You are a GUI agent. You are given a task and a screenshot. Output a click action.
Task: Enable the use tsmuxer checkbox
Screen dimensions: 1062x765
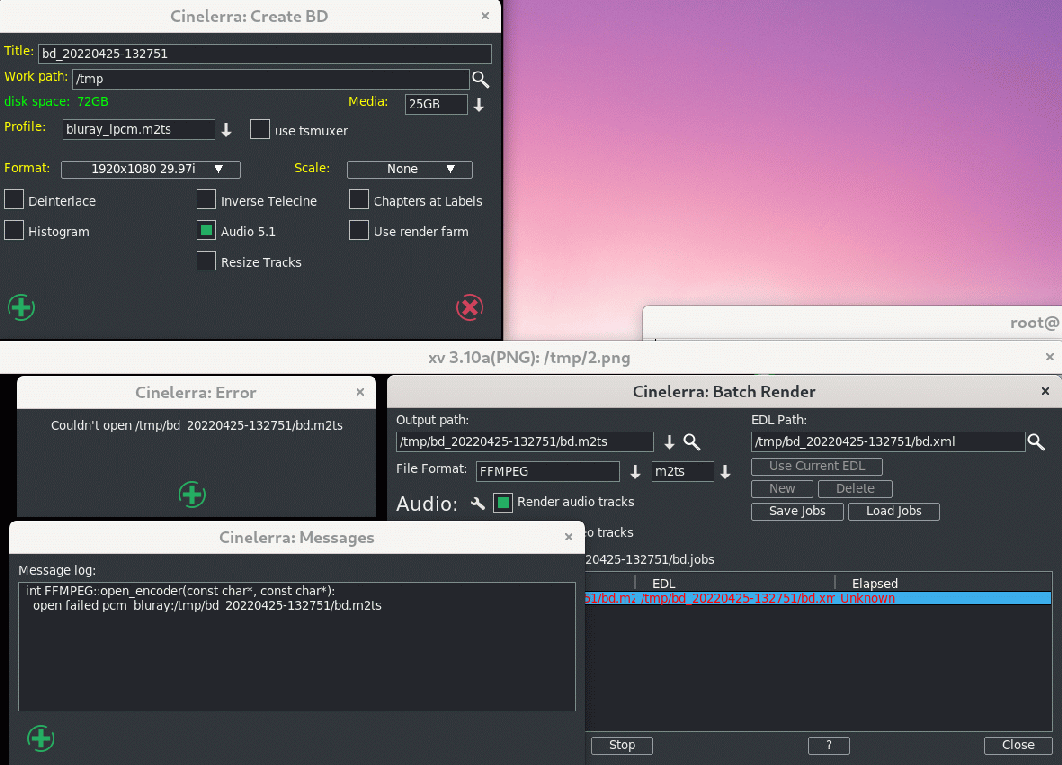pyautogui.click(x=260, y=130)
